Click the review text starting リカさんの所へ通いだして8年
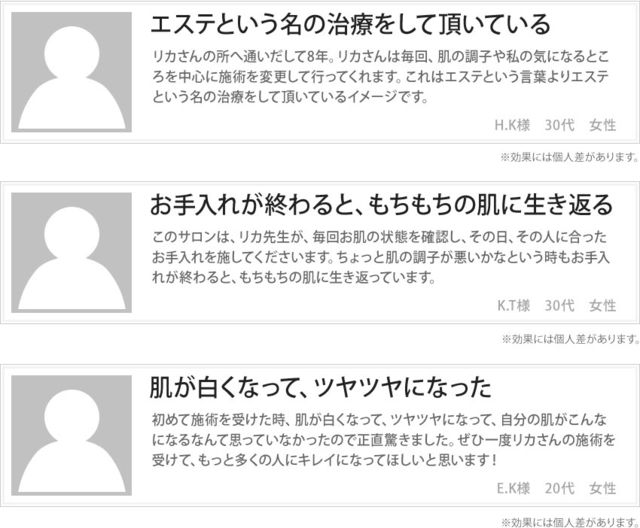 380,77
